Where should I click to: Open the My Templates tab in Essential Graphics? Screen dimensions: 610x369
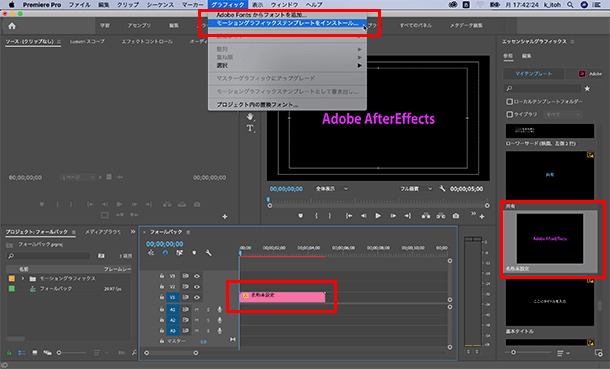[533, 73]
